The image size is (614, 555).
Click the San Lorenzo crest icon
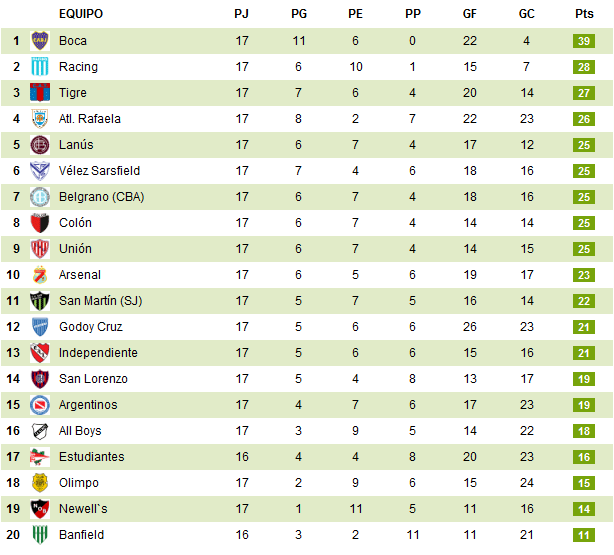[40, 379]
